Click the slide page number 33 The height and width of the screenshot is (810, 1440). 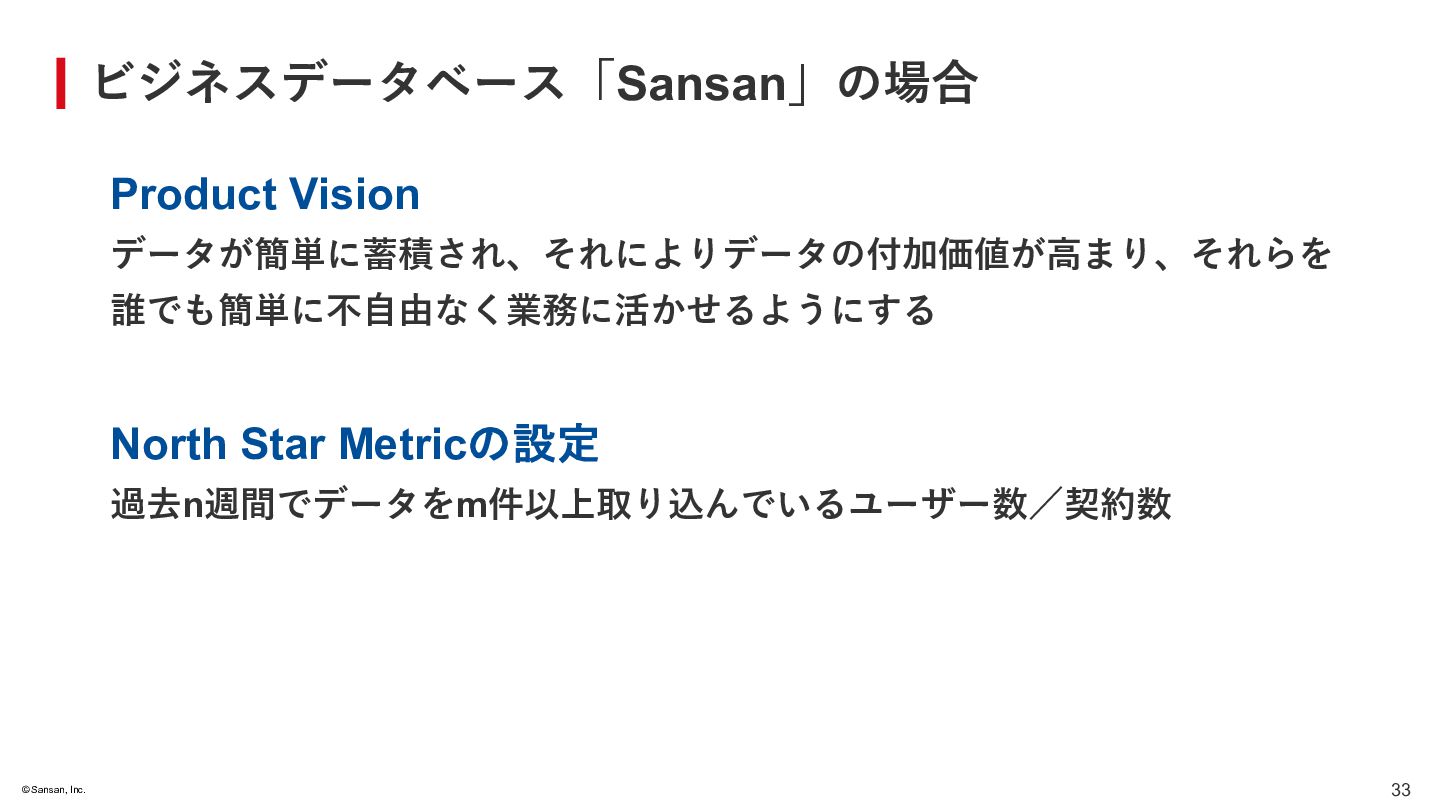tap(1400, 790)
